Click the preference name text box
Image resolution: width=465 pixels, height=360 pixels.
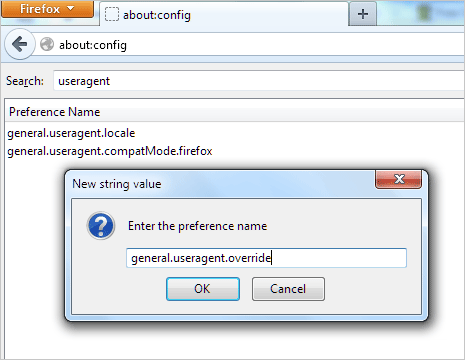click(x=266, y=258)
